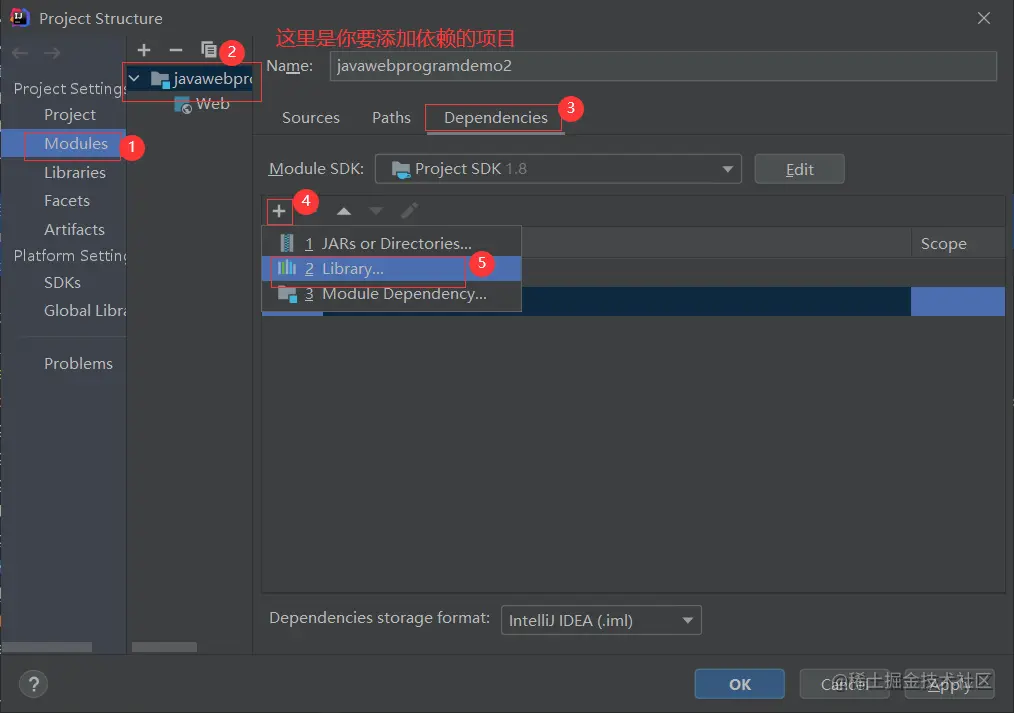Switch to the Paths tab
Viewport: 1014px width, 713px height.
coord(391,118)
